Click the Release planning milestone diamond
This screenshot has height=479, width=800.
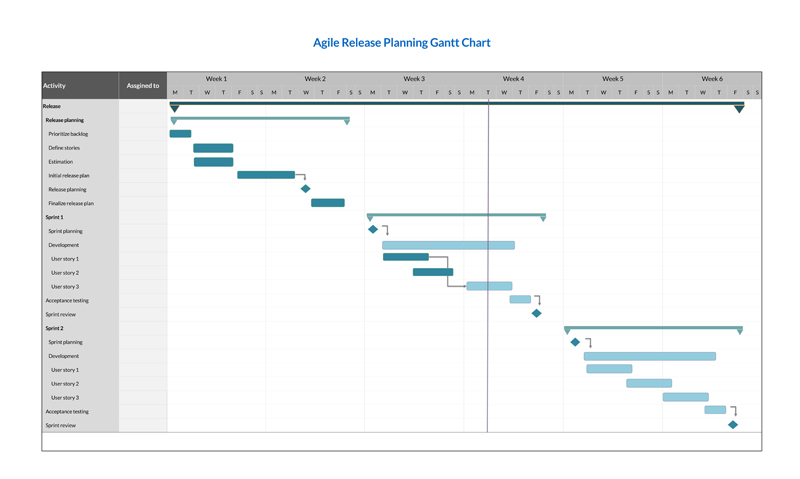click(x=306, y=189)
